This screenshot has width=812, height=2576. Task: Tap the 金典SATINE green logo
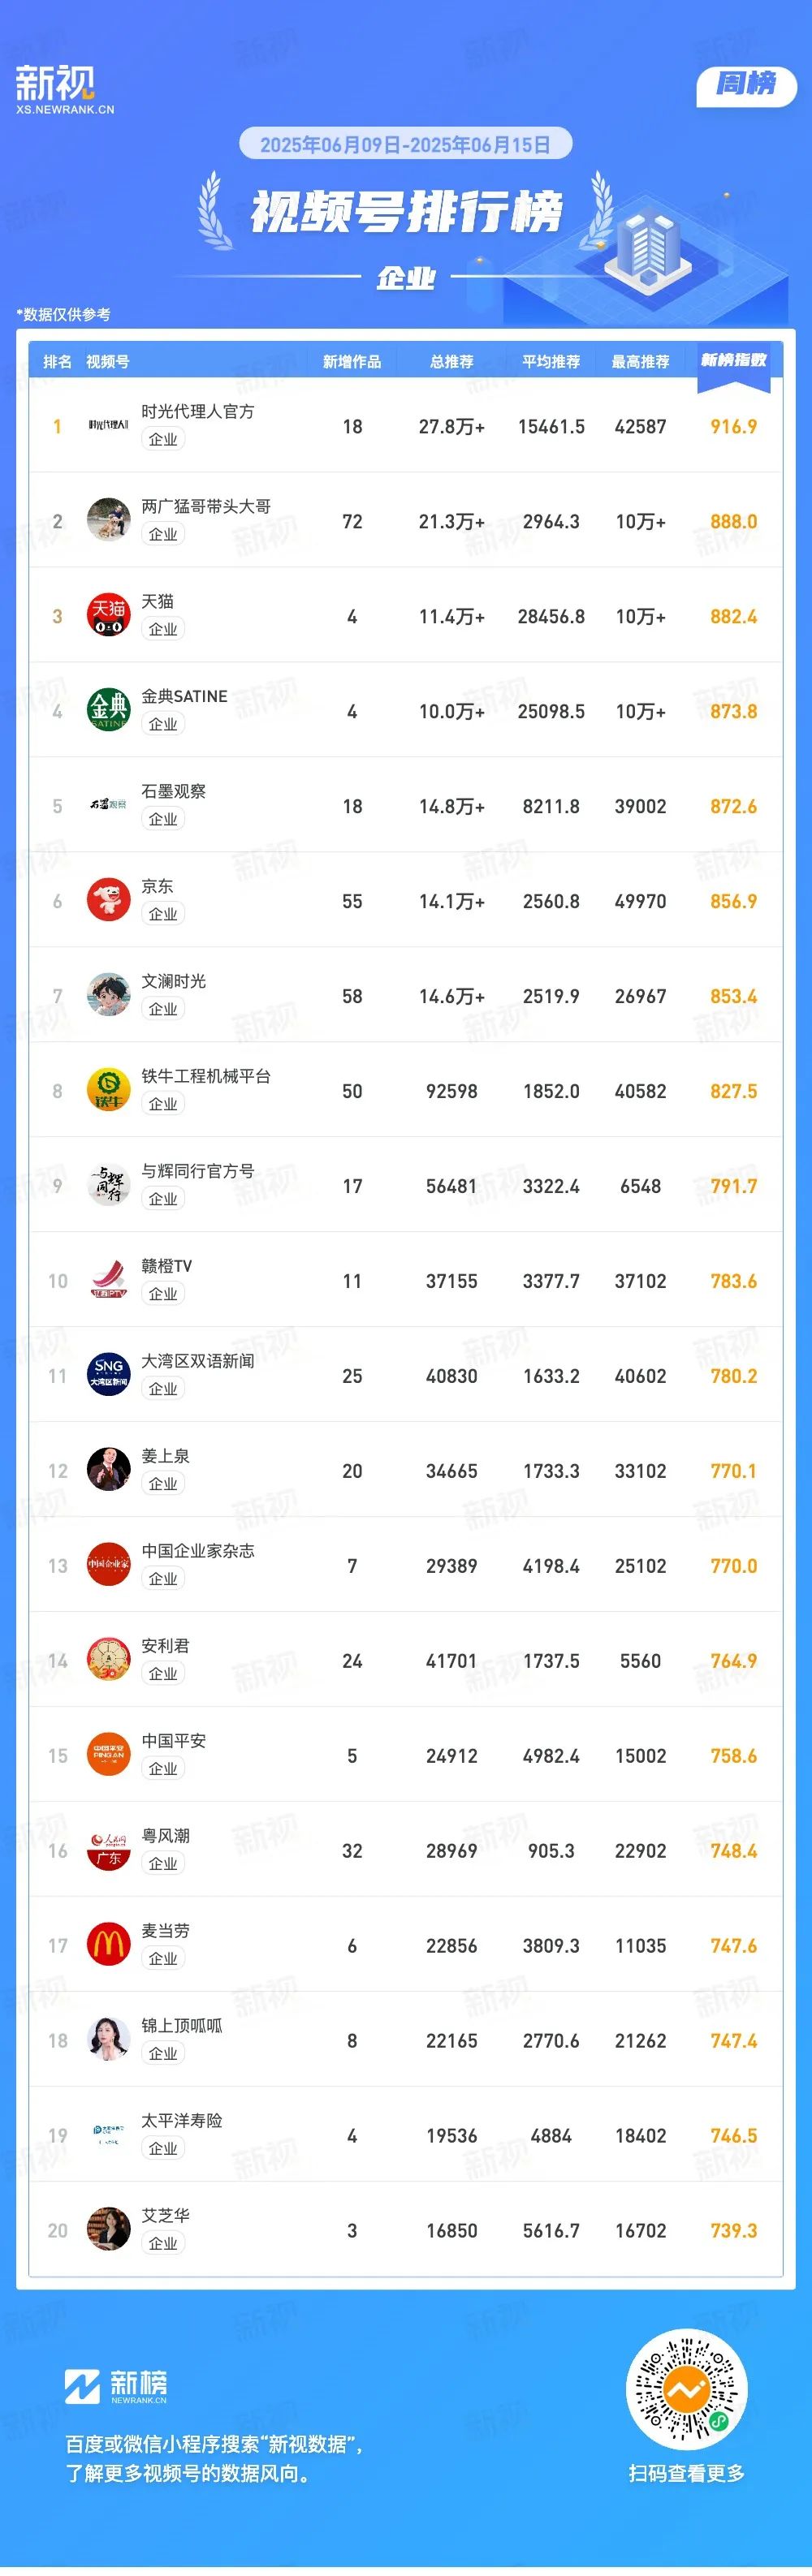(108, 711)
